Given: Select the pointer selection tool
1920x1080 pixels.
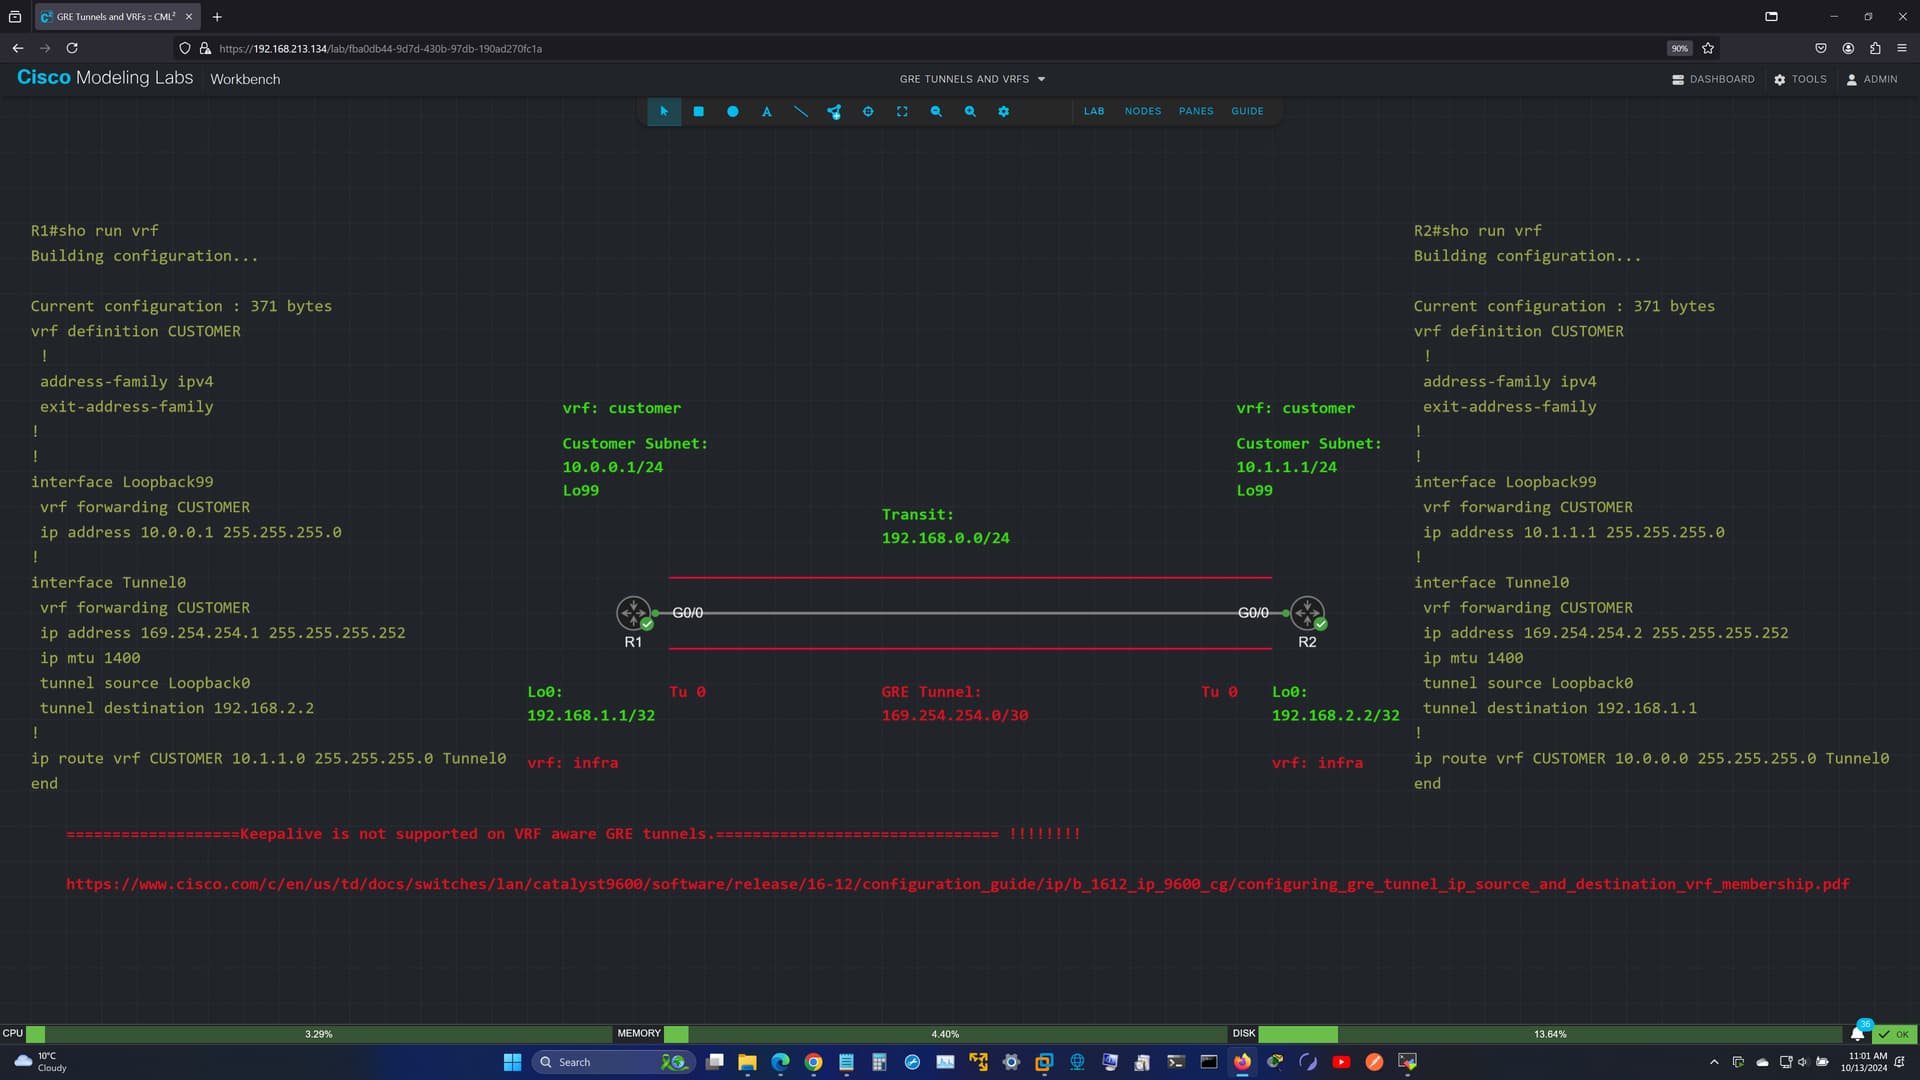Looking at the screenshot, I should click(664, 111).
